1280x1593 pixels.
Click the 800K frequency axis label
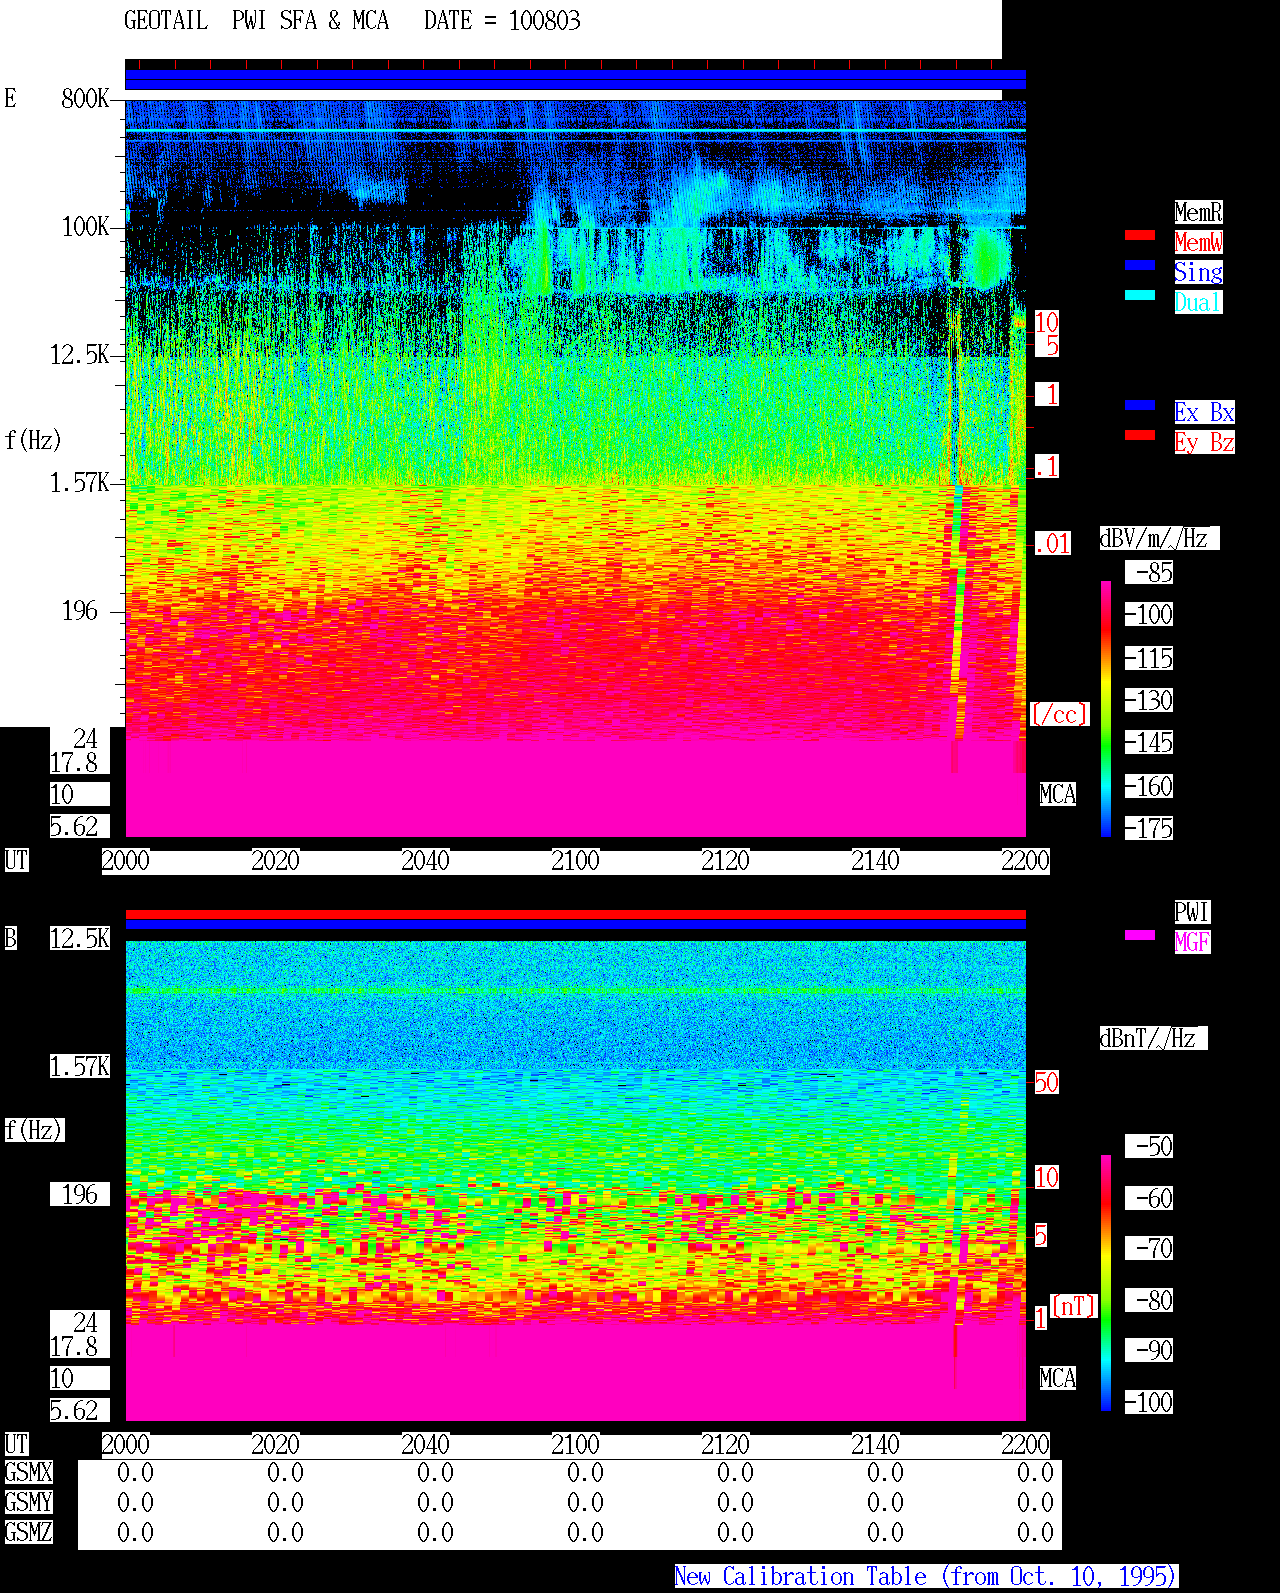coord(85,99)
